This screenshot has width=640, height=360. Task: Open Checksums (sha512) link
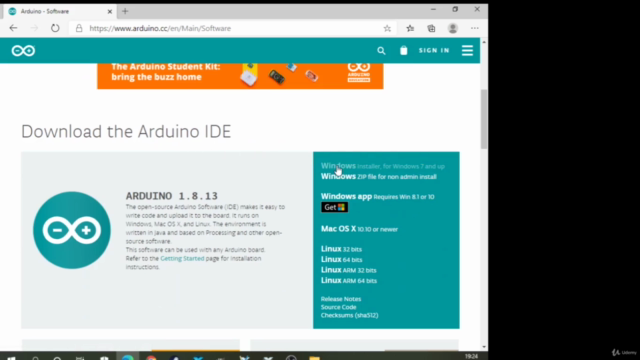coord(349,315)
